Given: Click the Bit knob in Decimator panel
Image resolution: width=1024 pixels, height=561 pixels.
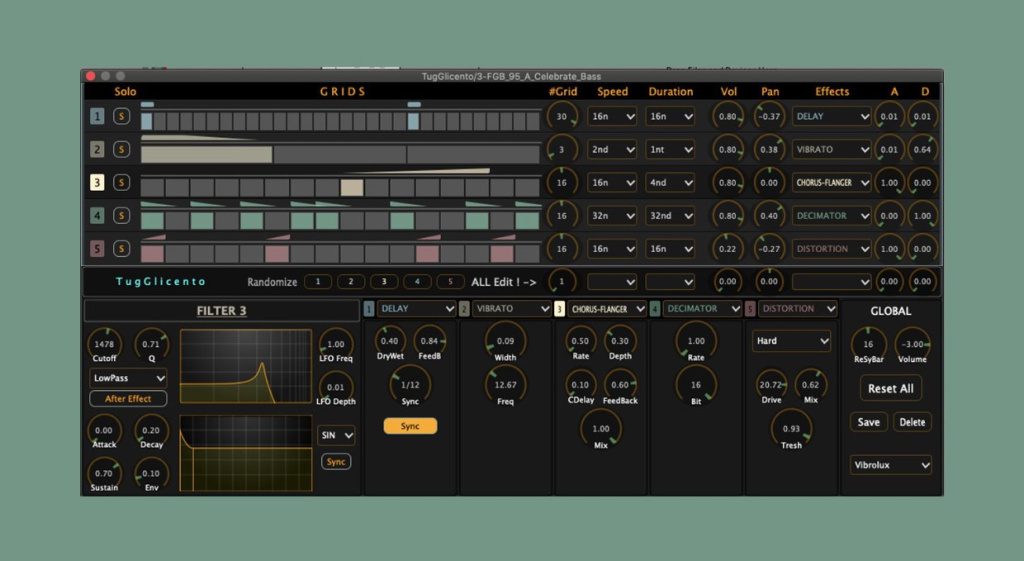Looking at the screenshot, I should click(x=696, y=384).
